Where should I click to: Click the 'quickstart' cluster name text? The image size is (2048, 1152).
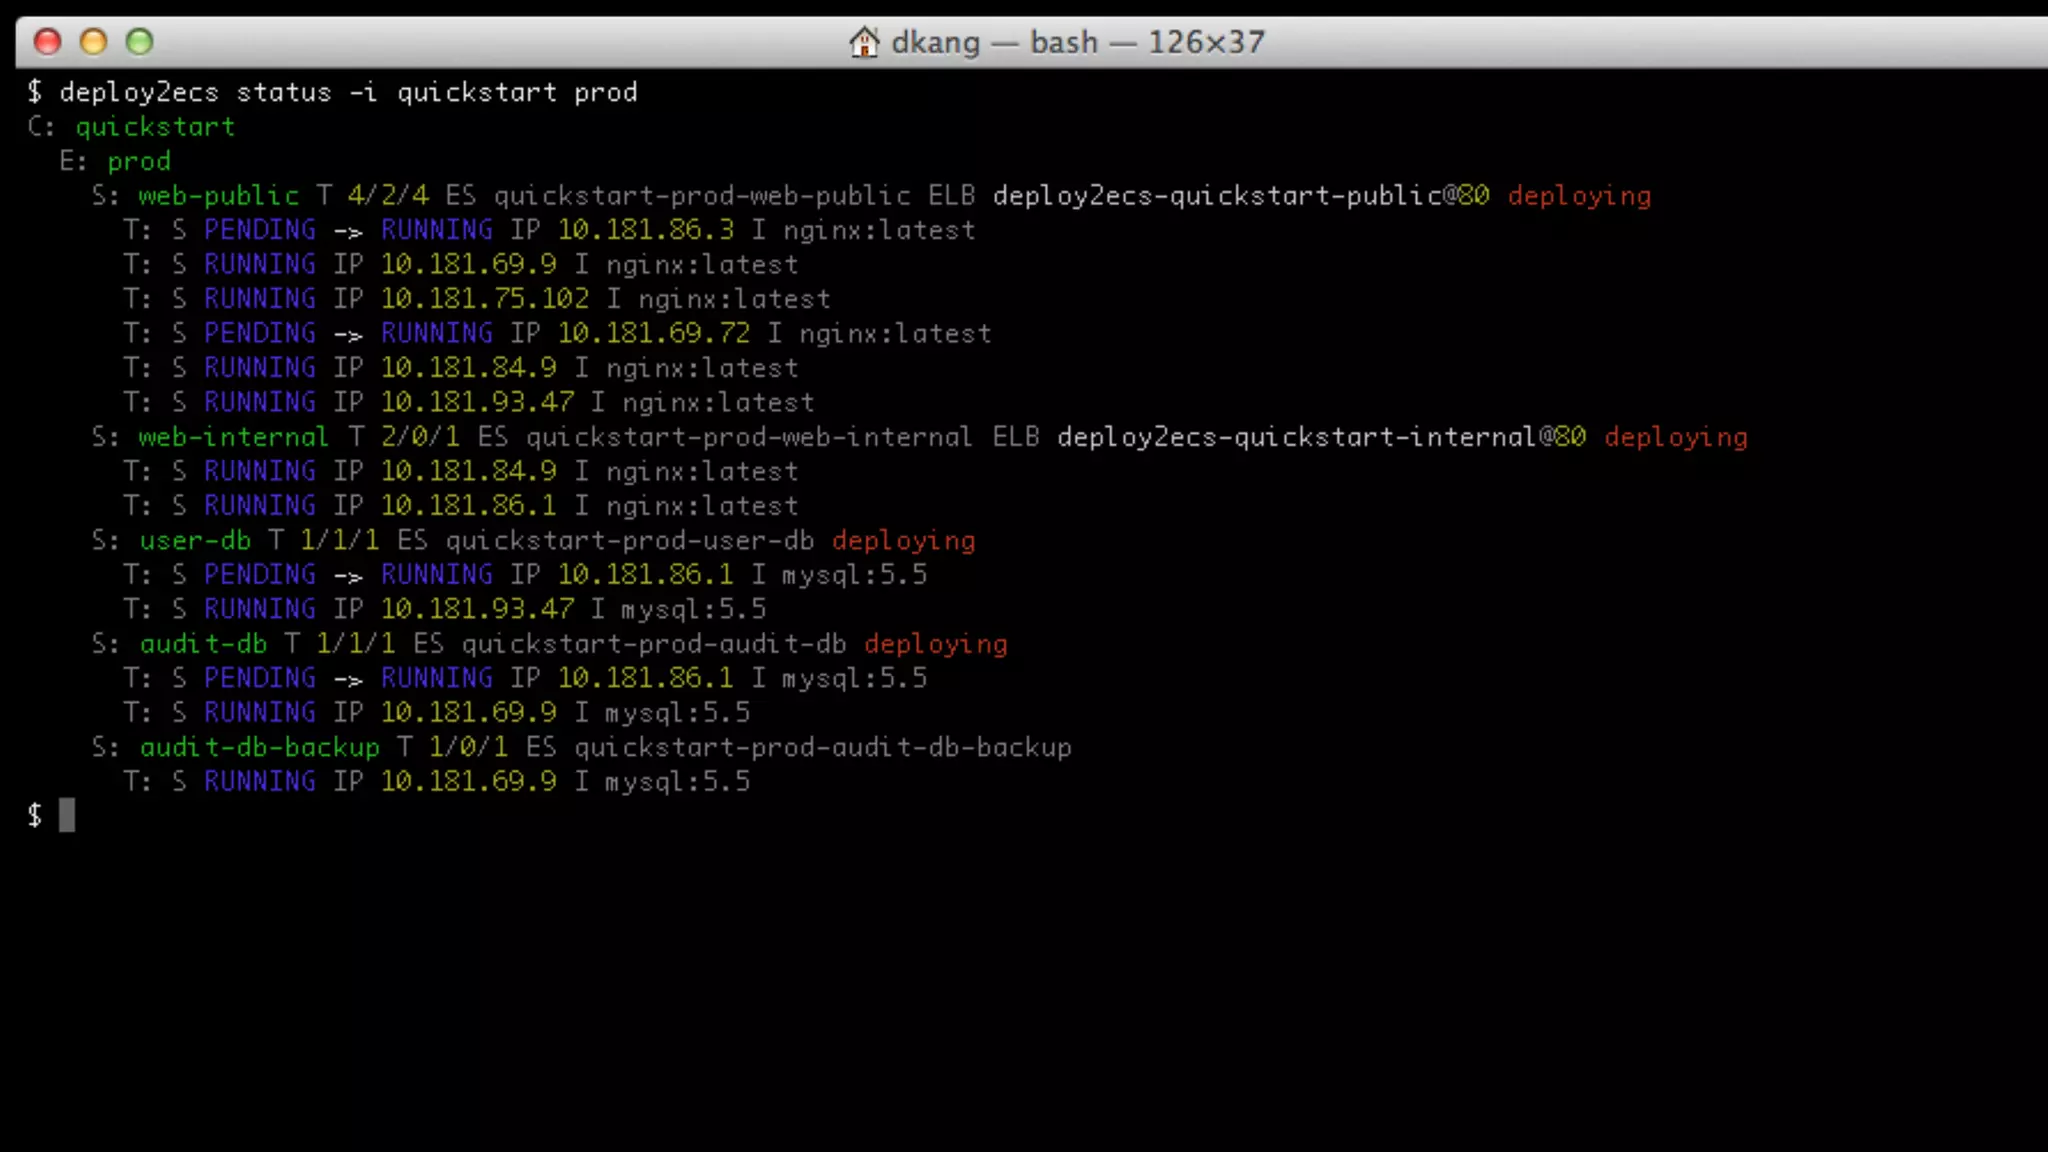pyautogui.click(x=155, y=127)
